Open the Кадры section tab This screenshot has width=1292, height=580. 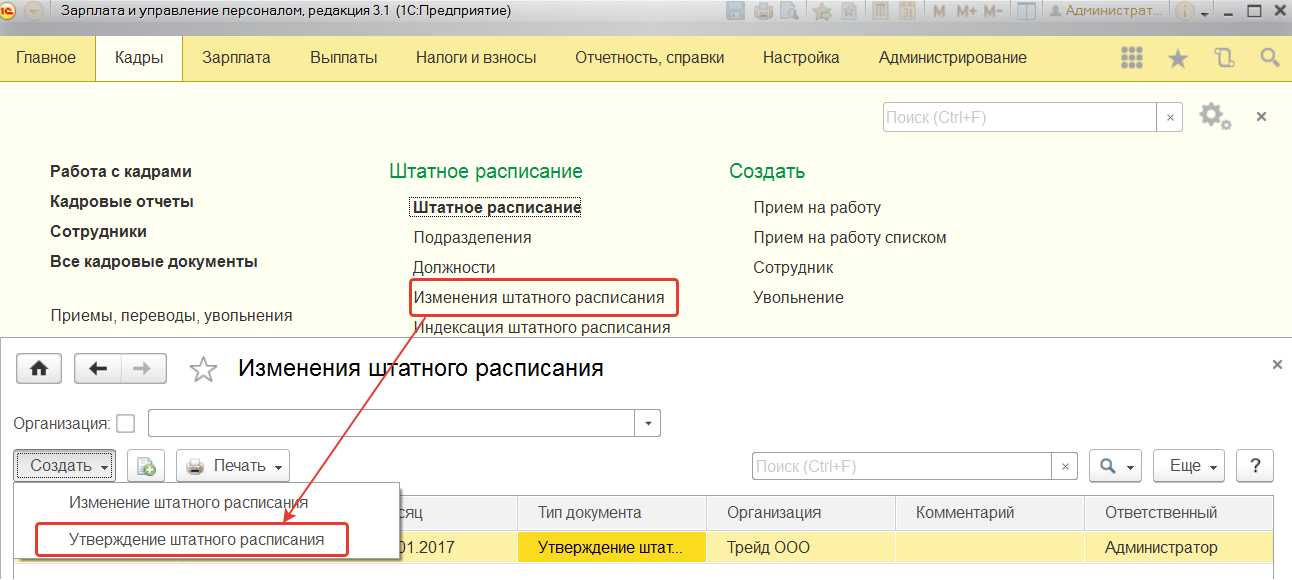(139, 58)
